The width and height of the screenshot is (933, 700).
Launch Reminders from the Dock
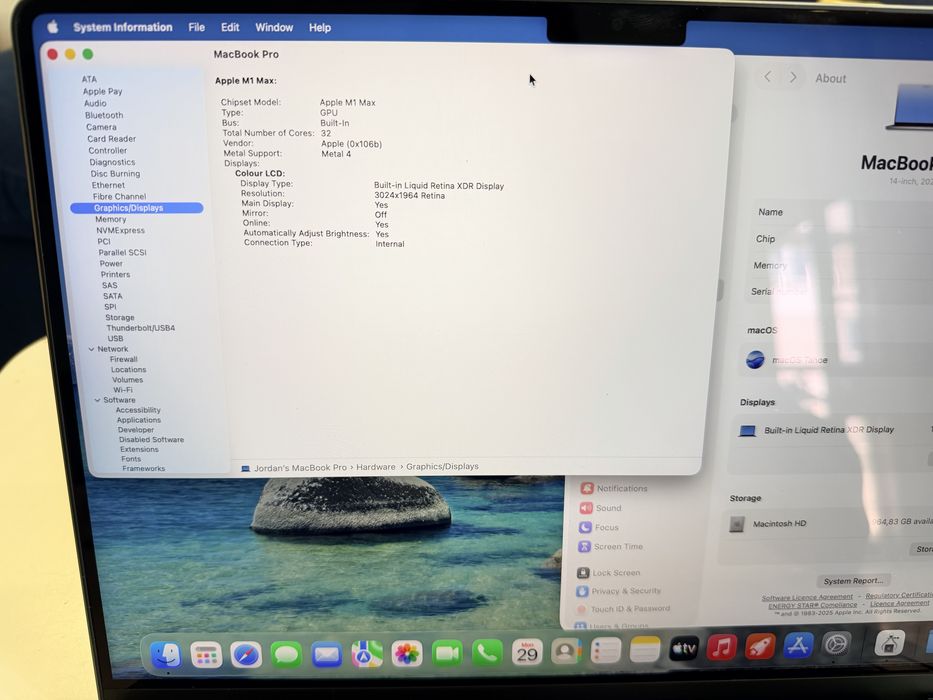[x=606, y=651]
